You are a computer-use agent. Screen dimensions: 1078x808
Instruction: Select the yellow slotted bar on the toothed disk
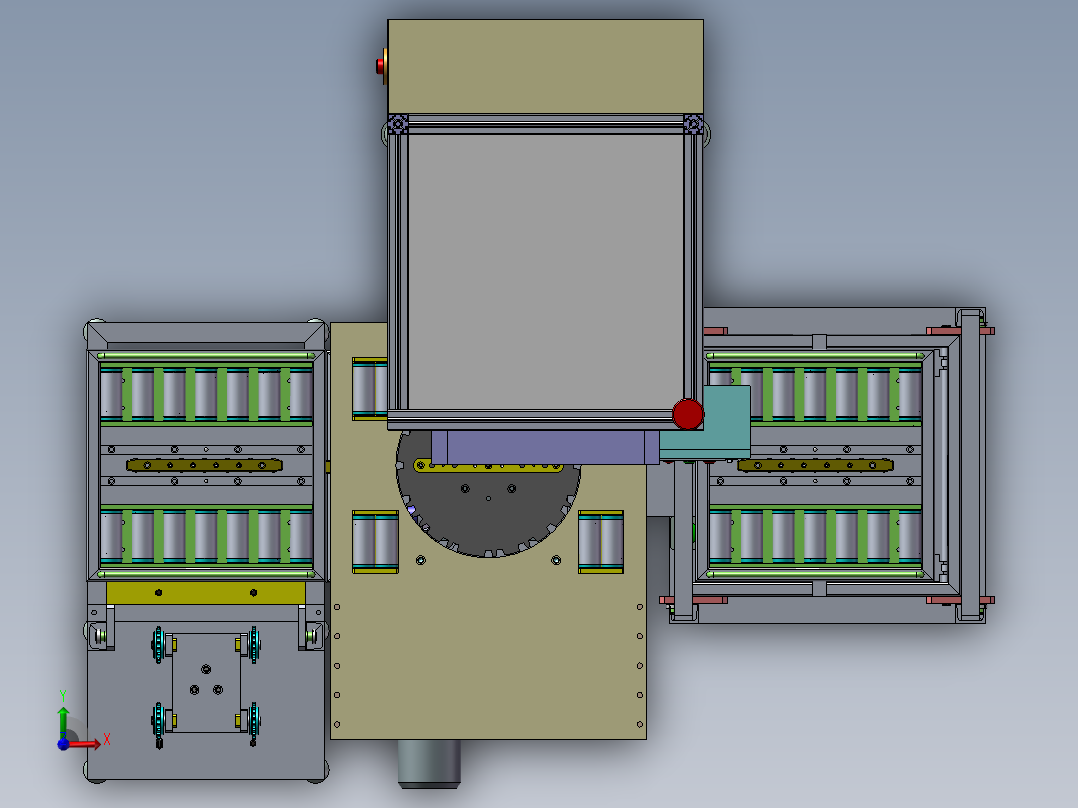488,466
